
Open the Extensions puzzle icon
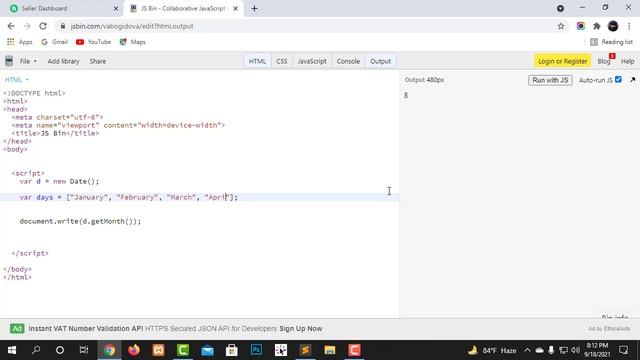(597, 26)
